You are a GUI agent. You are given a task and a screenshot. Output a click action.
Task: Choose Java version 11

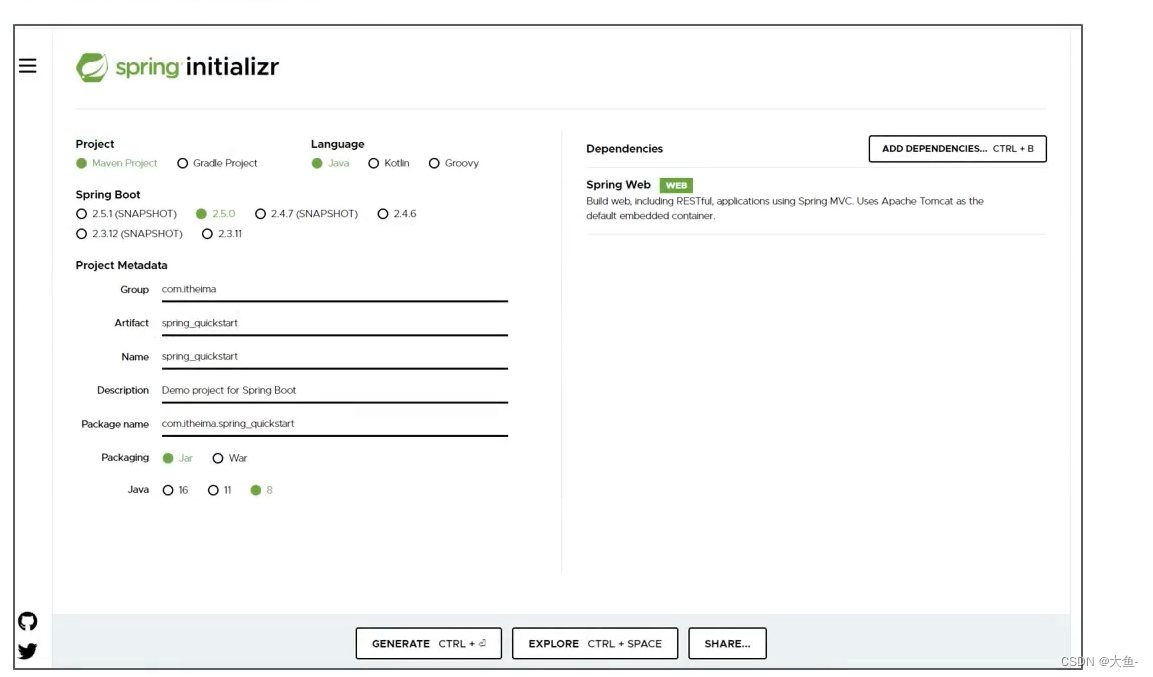220,490
